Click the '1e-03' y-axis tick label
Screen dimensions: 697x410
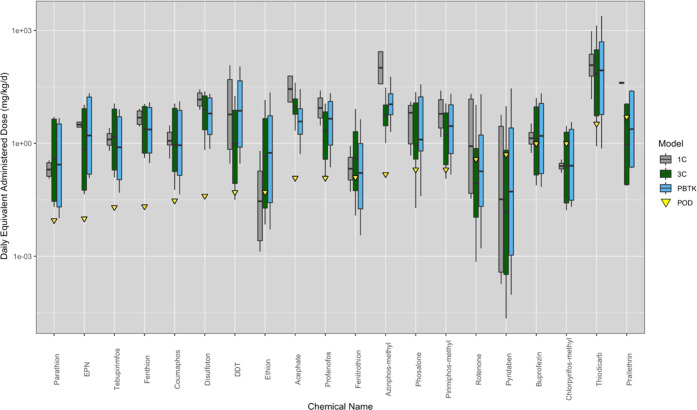coord(23,256)
